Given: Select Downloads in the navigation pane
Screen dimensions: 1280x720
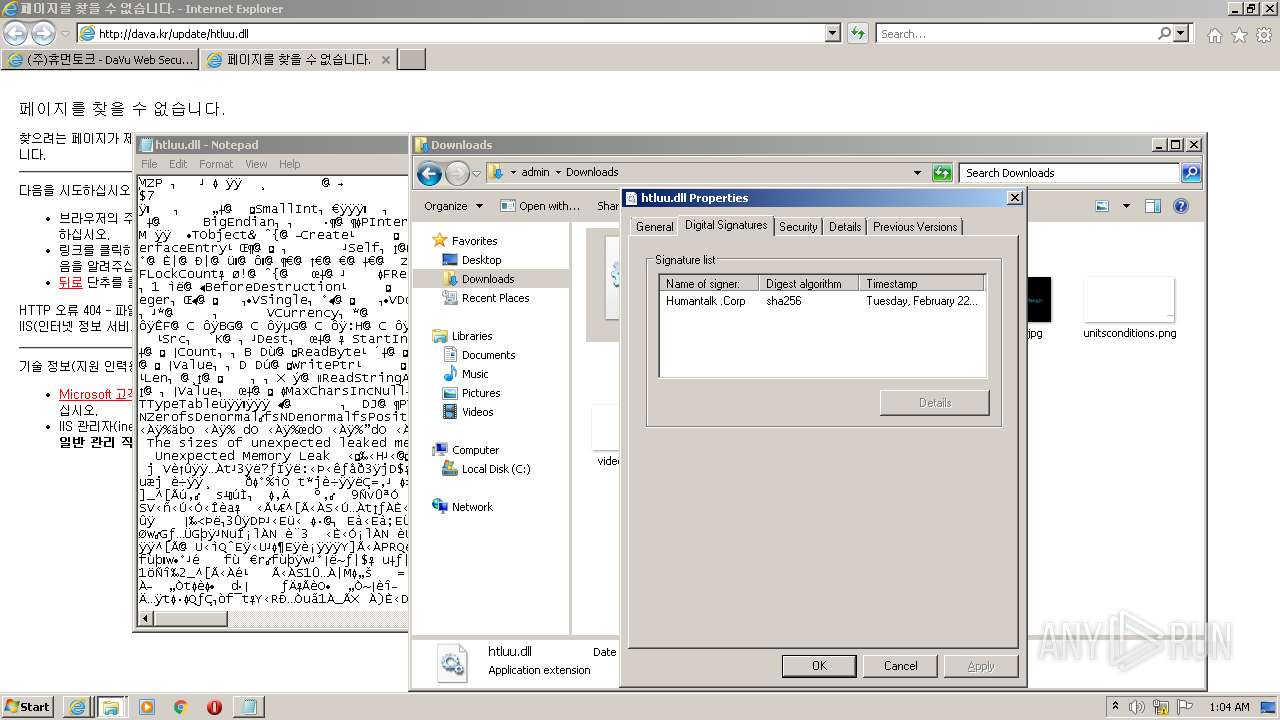Looking at the screenshot, I should coord(487,279).
